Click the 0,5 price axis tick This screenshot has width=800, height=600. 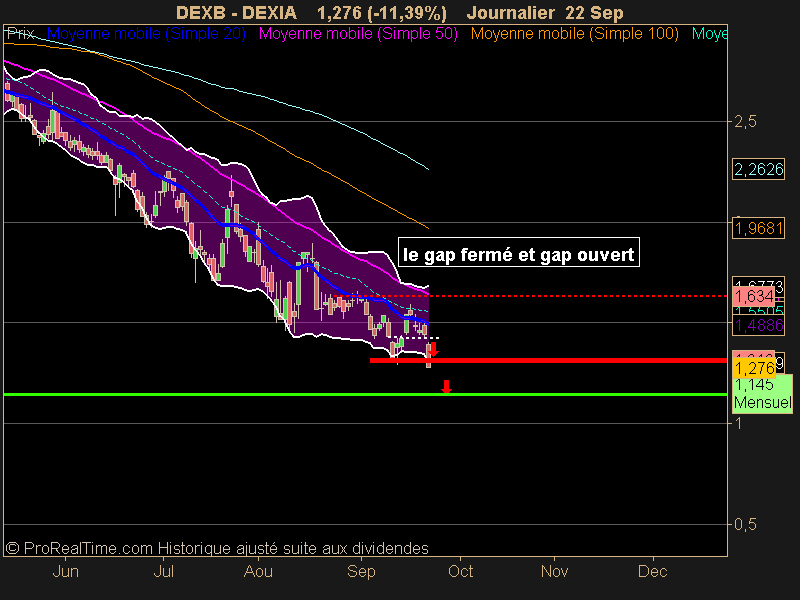coord(744,524)
